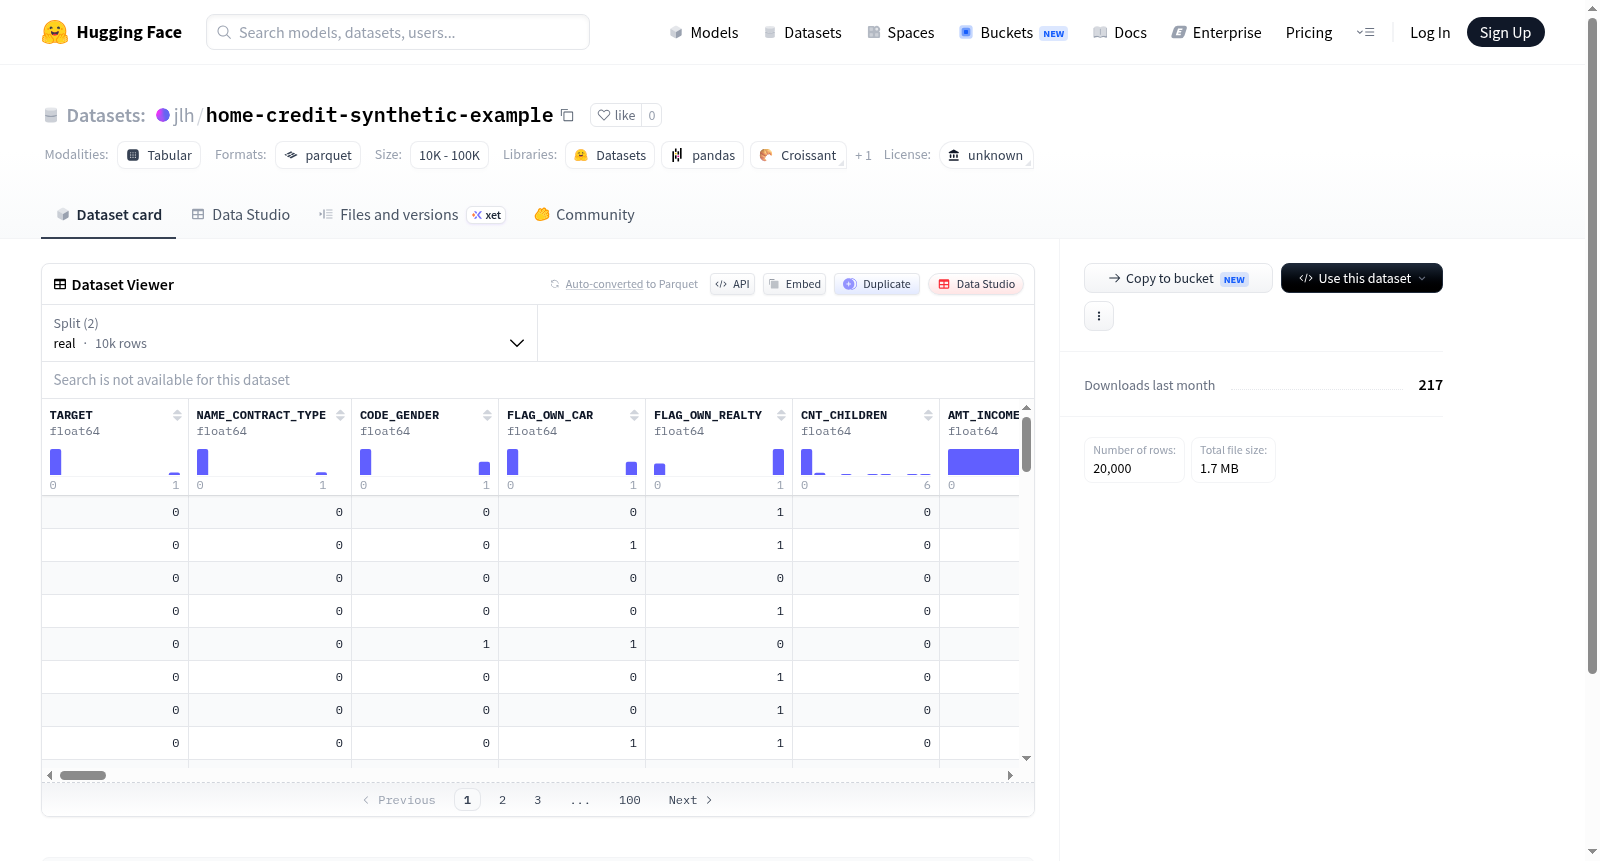Open the API access button
Screen dimensions: 1600x861
tap(732, 284)
